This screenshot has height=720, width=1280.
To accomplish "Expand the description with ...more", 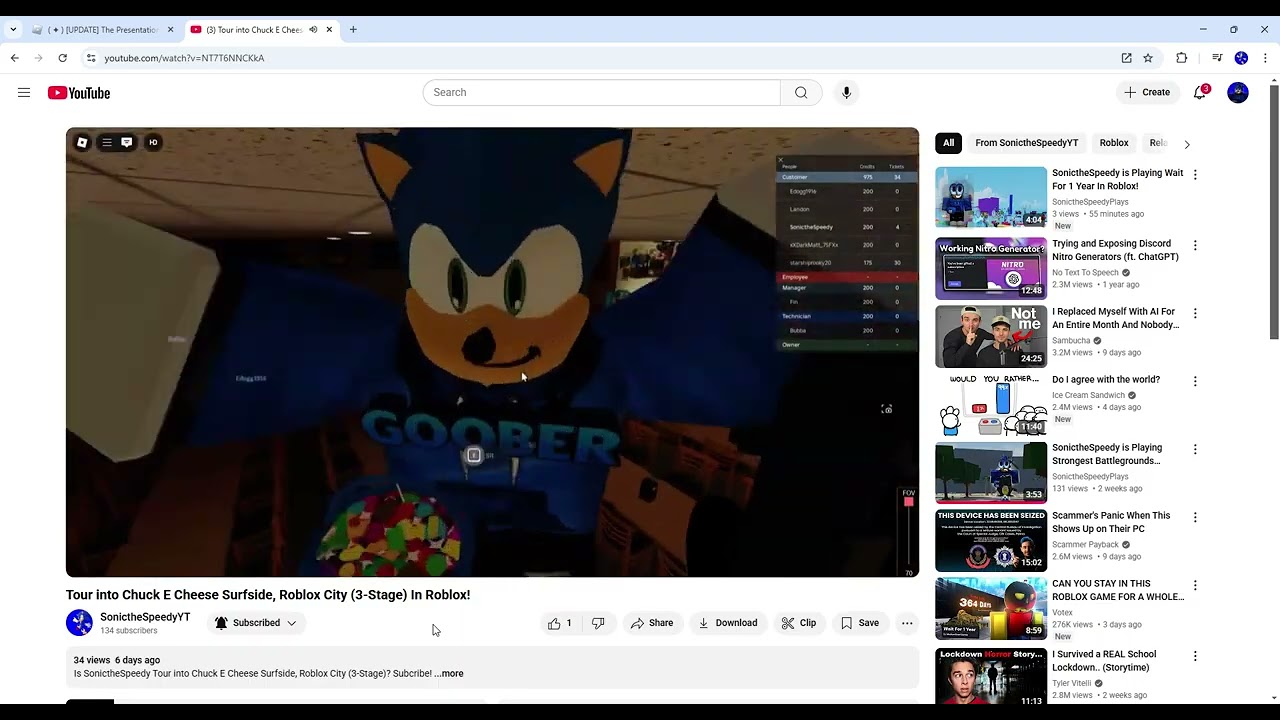I will coord(449,674).
